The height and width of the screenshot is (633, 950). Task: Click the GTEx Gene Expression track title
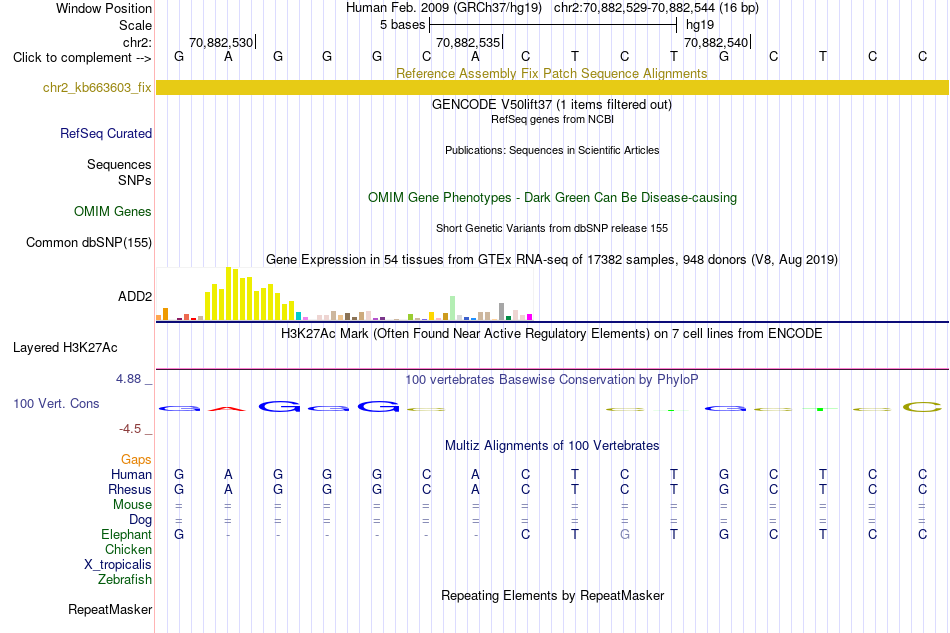(552, 259)
